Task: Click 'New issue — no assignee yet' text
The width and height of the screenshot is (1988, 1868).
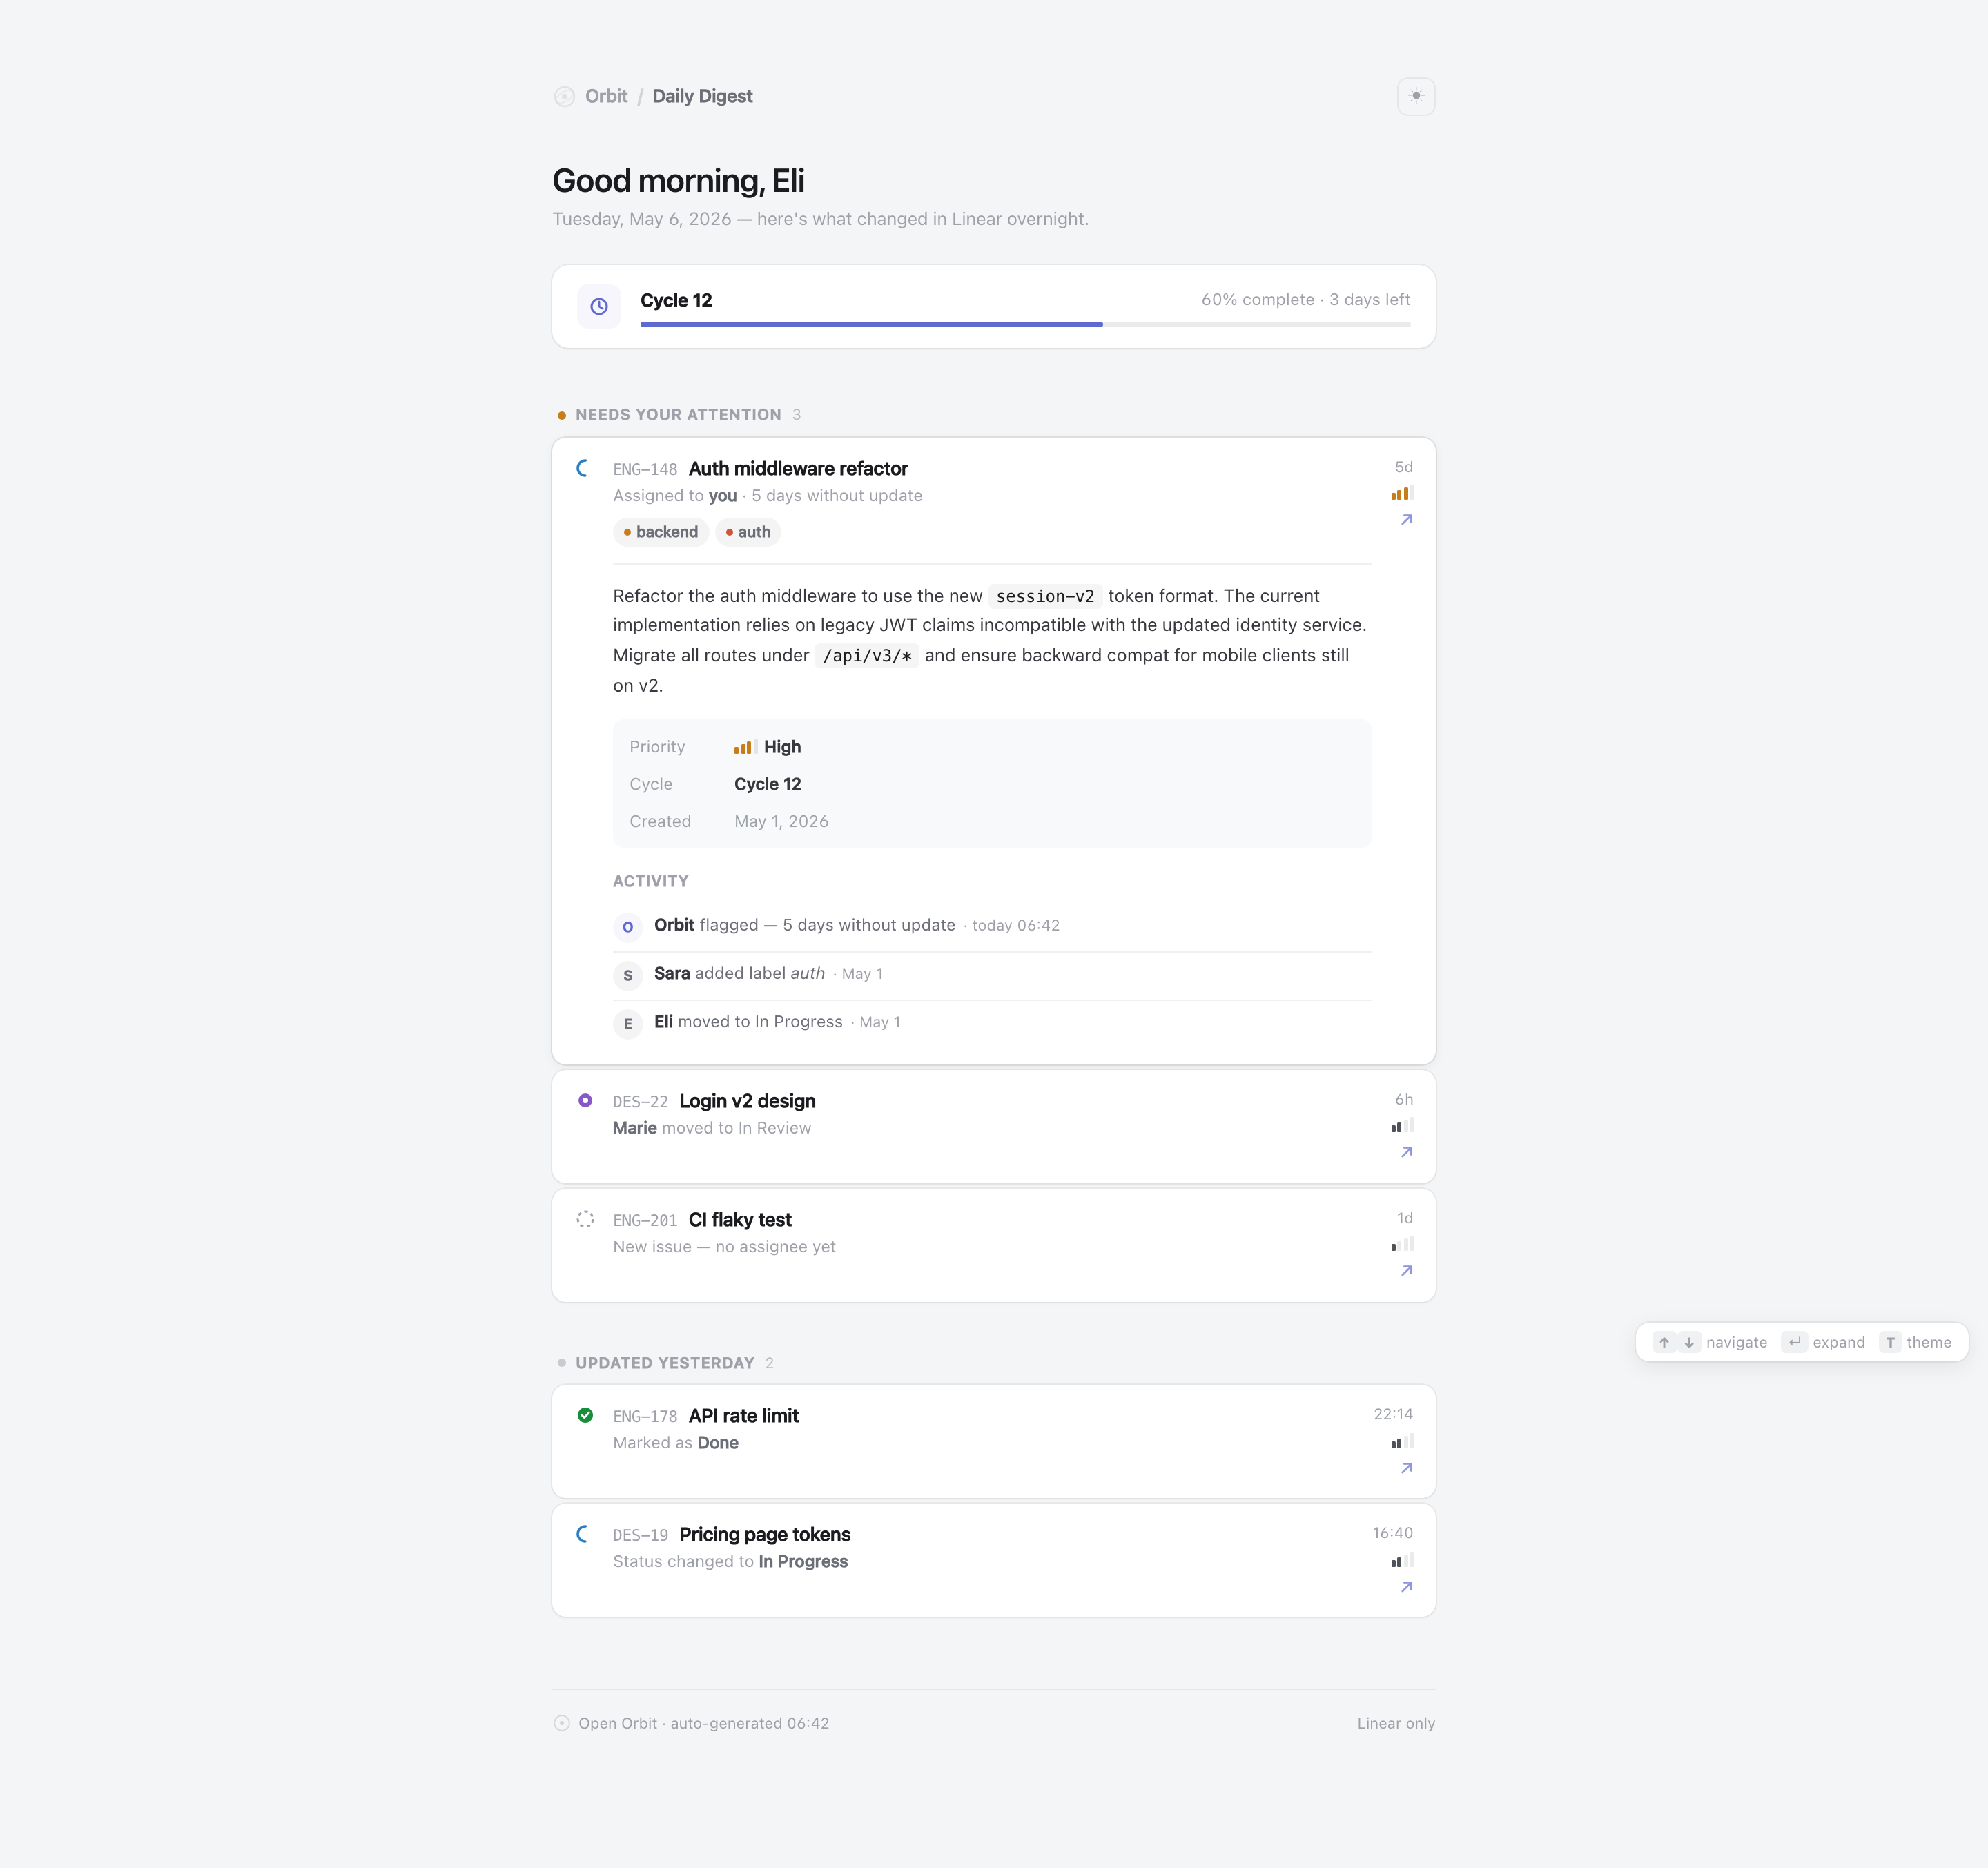Action: (724, 1247)
